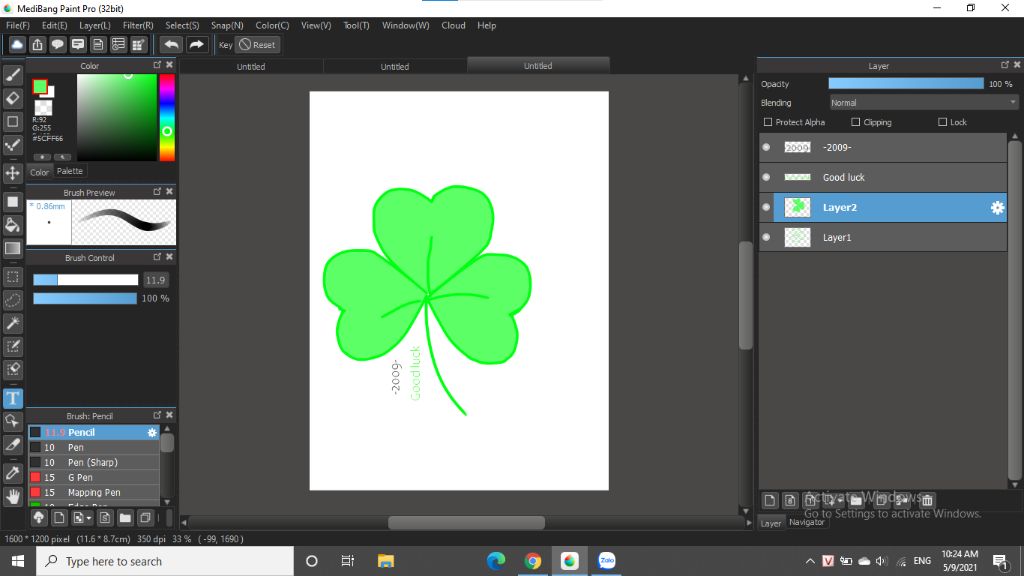Delete layer with the trash icon

(927, 500)
